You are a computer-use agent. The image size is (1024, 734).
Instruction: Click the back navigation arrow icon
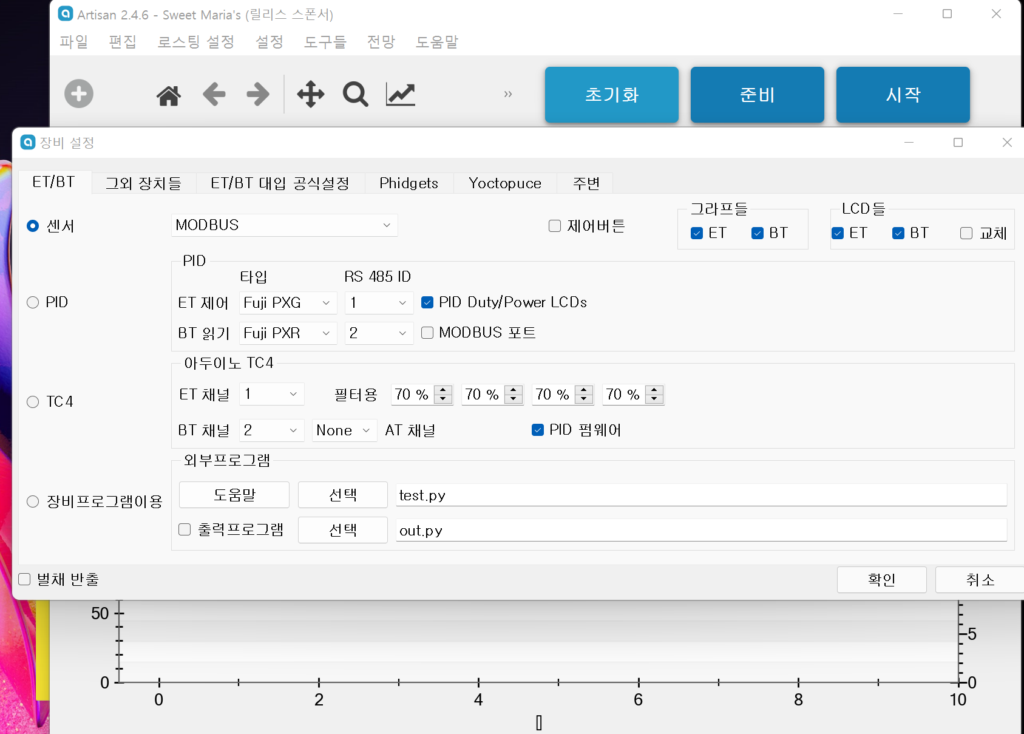tap(213, 94)
